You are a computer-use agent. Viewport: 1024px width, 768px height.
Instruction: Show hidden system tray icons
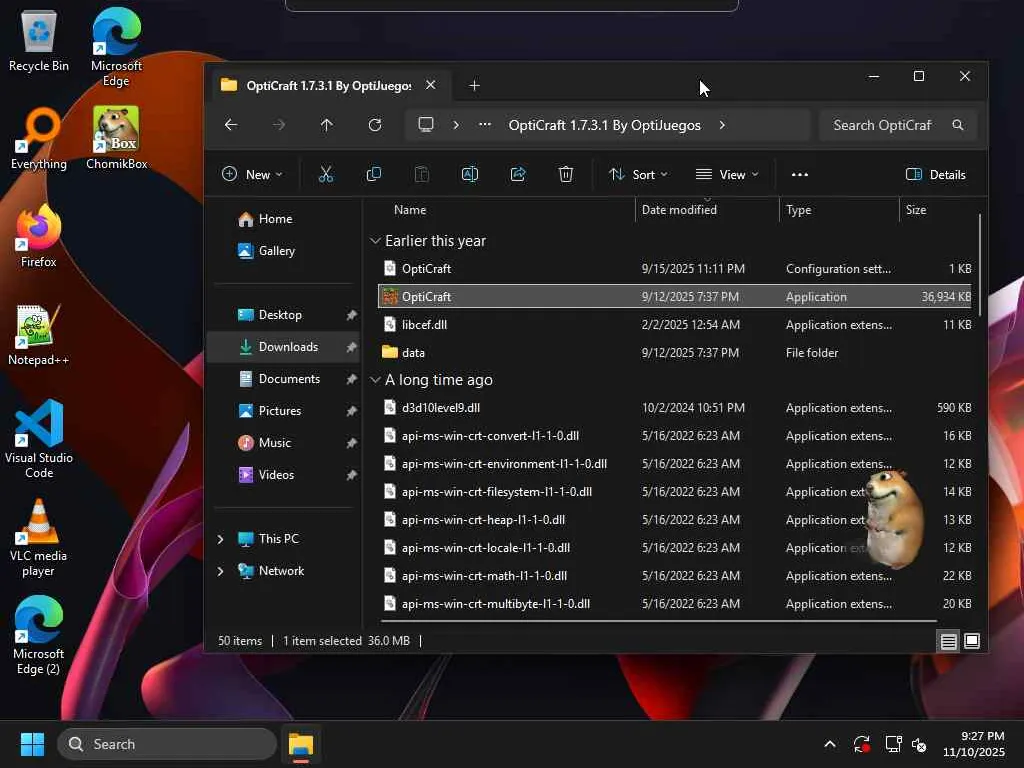click(829, 744)
